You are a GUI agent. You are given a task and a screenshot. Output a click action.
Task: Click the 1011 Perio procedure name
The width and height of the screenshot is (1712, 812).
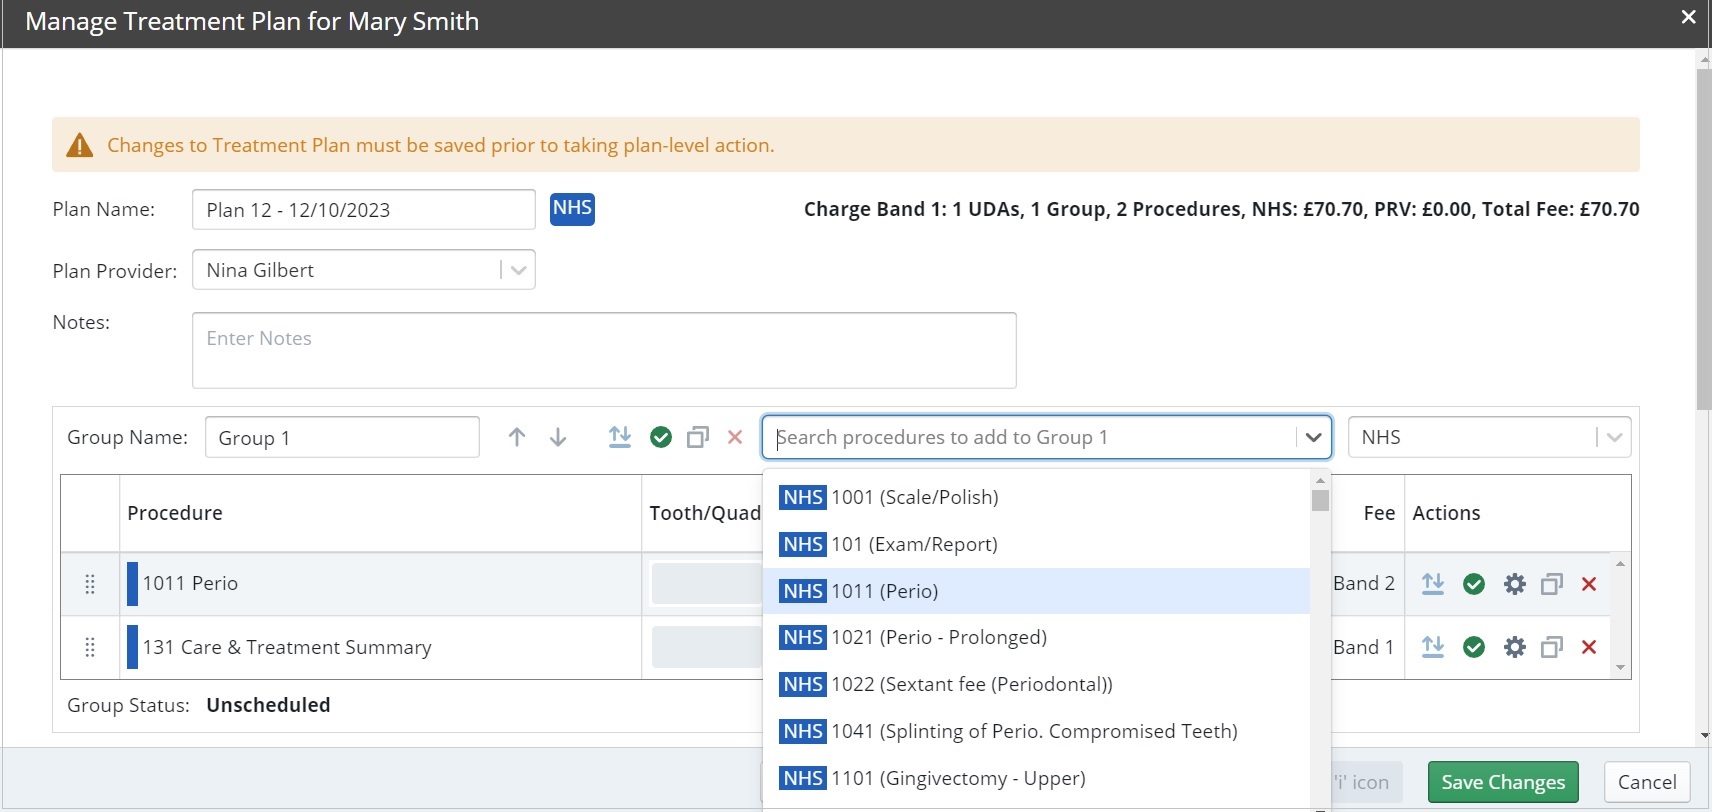[190, 583]
